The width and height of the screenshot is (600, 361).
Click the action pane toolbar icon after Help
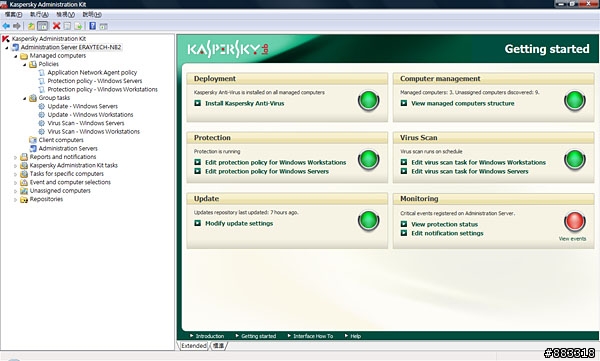(103, 26)
